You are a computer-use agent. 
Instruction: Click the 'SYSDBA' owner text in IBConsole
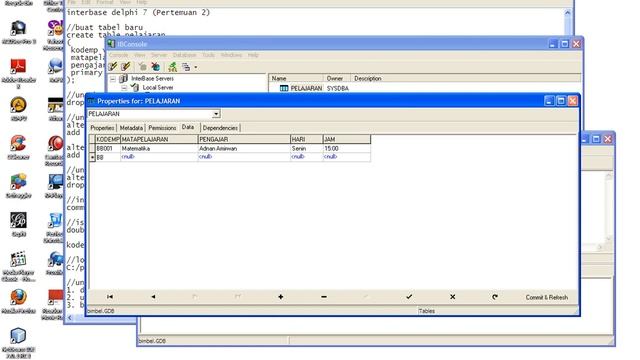click(338, 88)
